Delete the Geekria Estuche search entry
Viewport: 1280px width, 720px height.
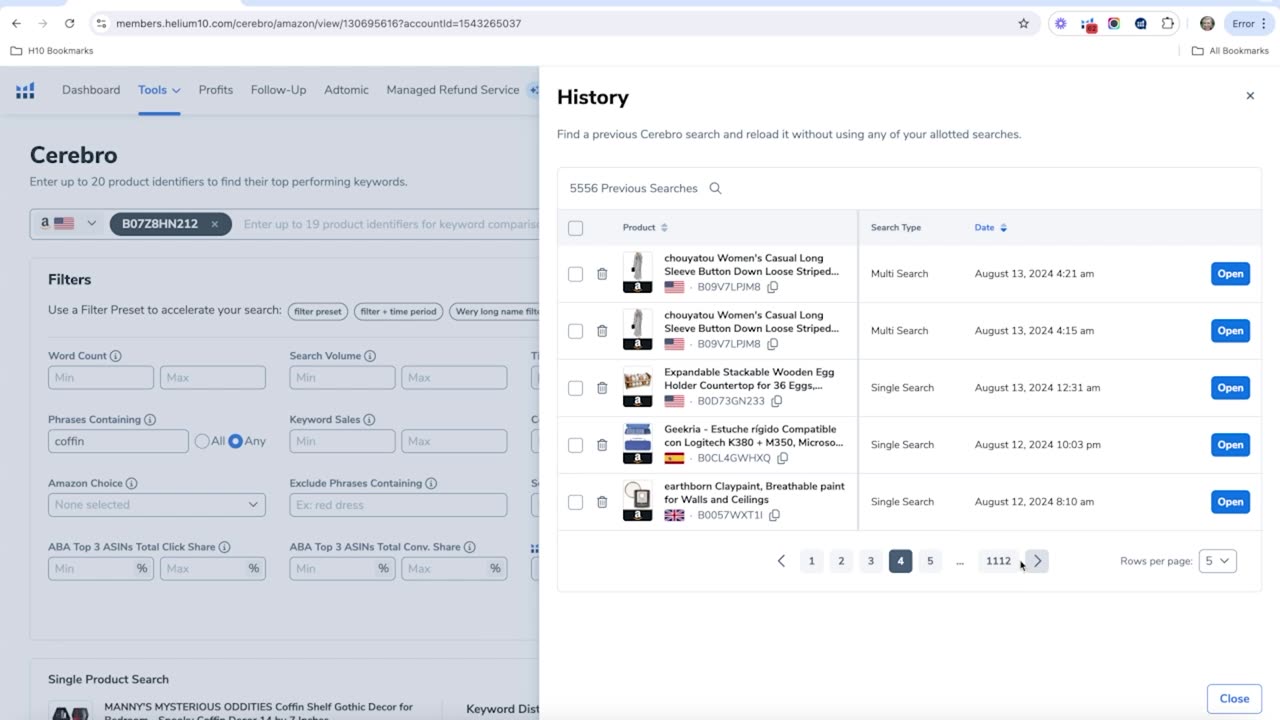pyautogui.click(x=602, y=445)
